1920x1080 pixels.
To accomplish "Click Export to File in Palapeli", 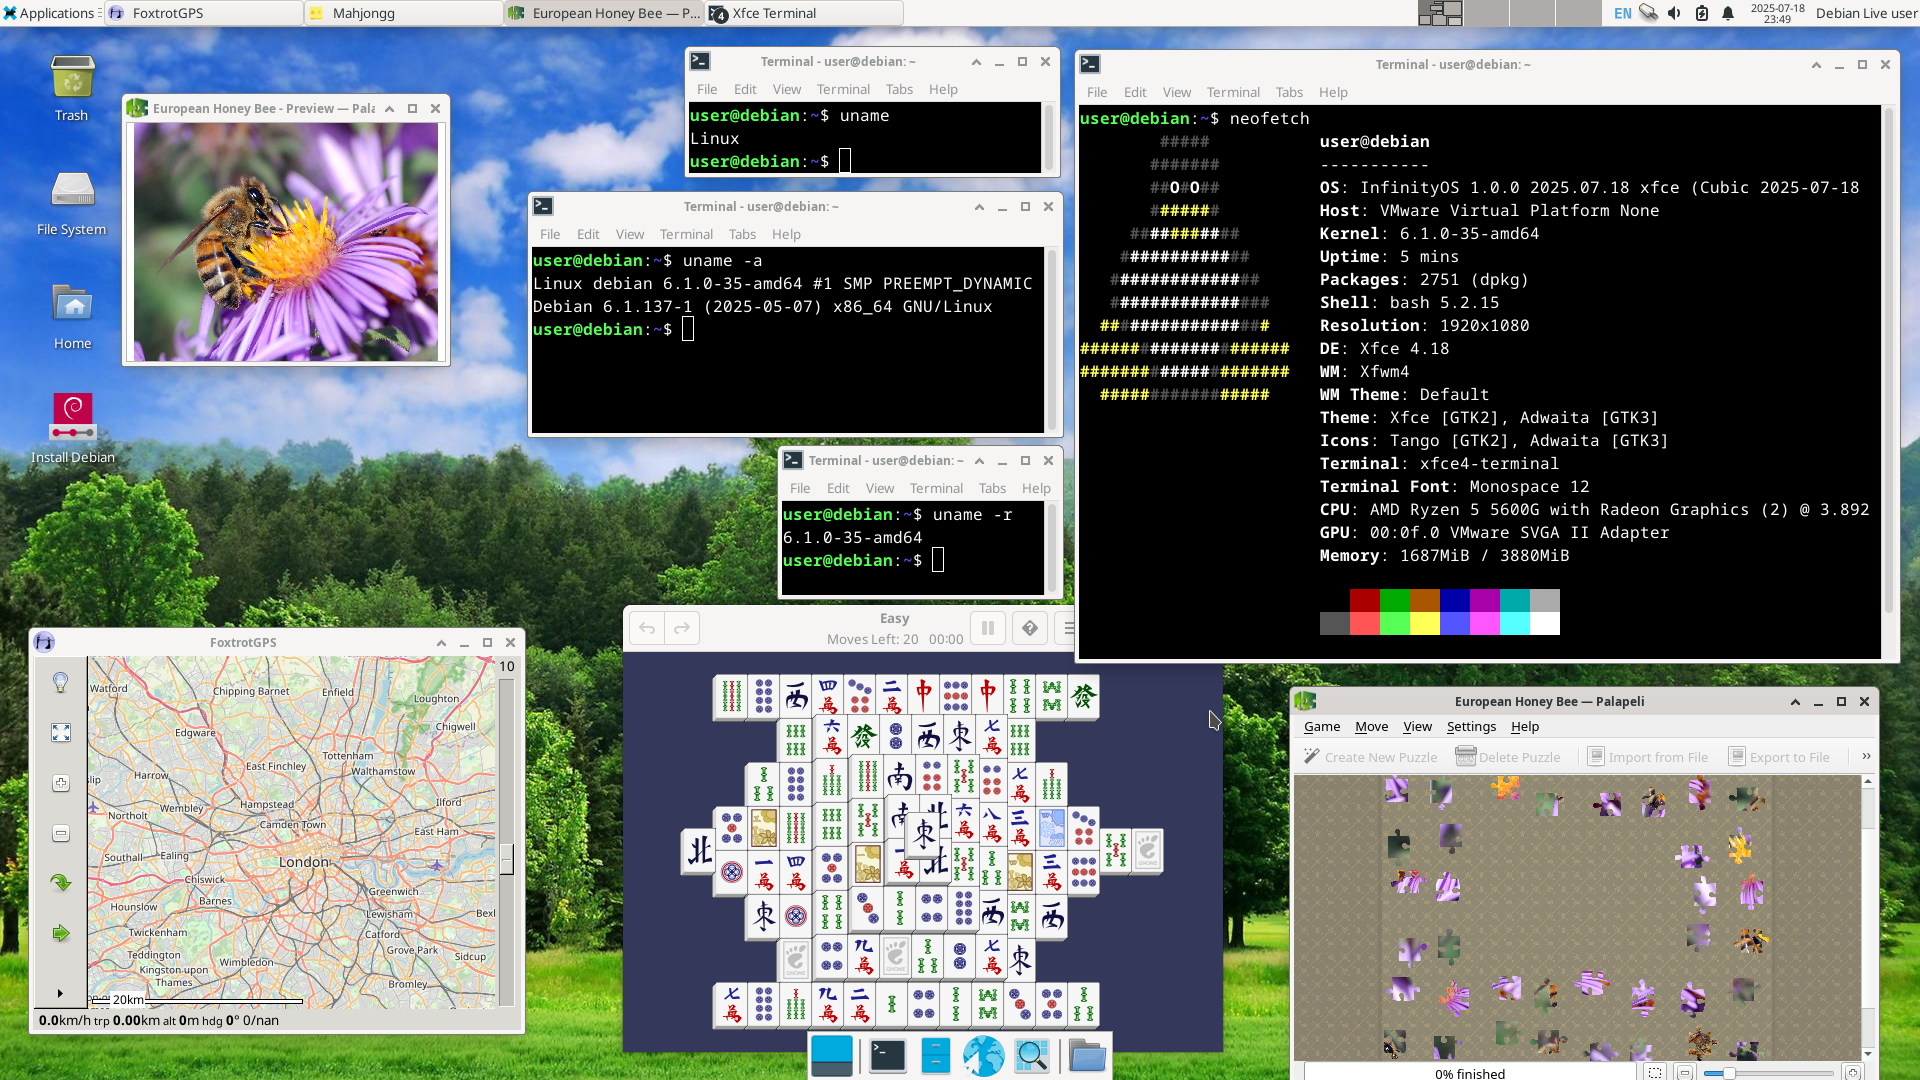I will [1780, 757].
